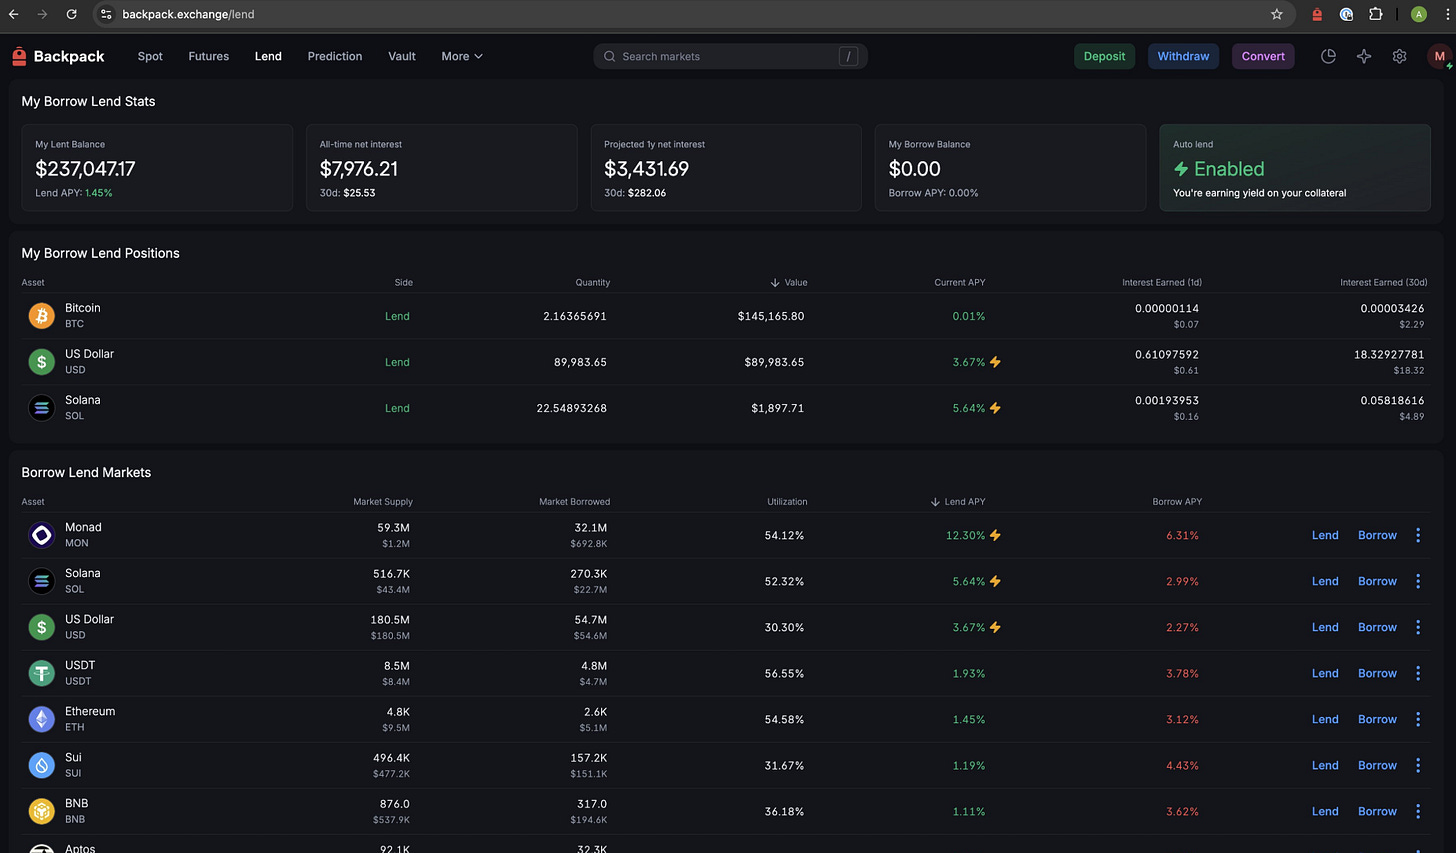Click Borrow APY column header

1177,501
